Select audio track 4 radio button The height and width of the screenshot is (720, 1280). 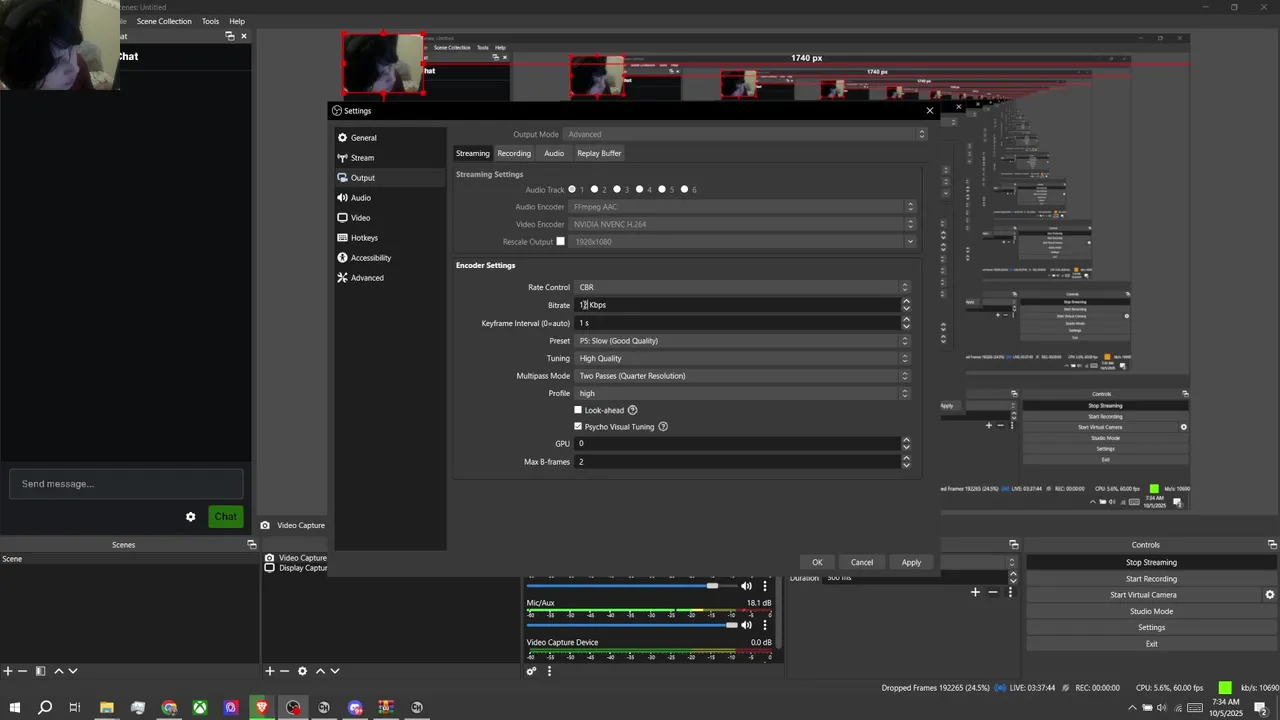click(639, 189)
